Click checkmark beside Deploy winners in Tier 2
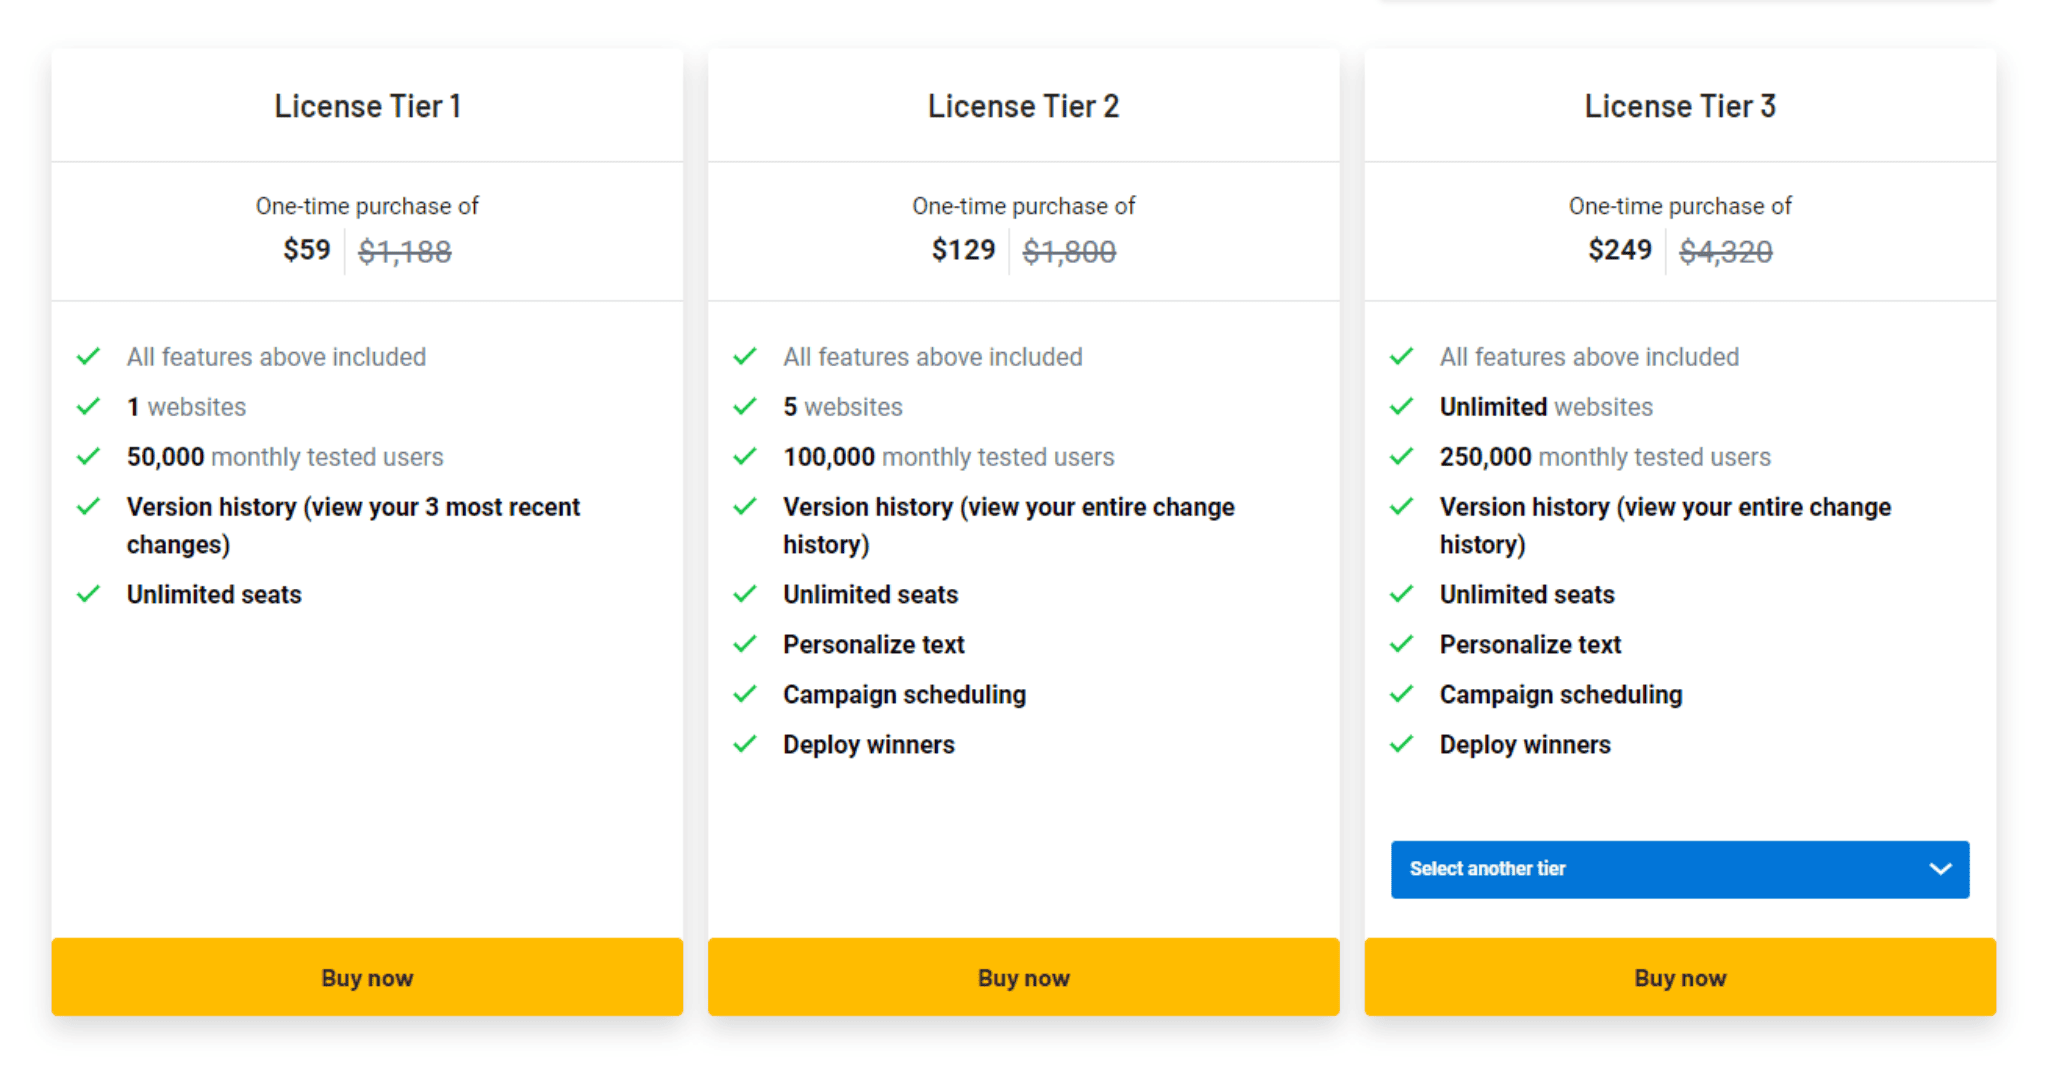Screen dimensions: 2048x1066 click(745, 744)
